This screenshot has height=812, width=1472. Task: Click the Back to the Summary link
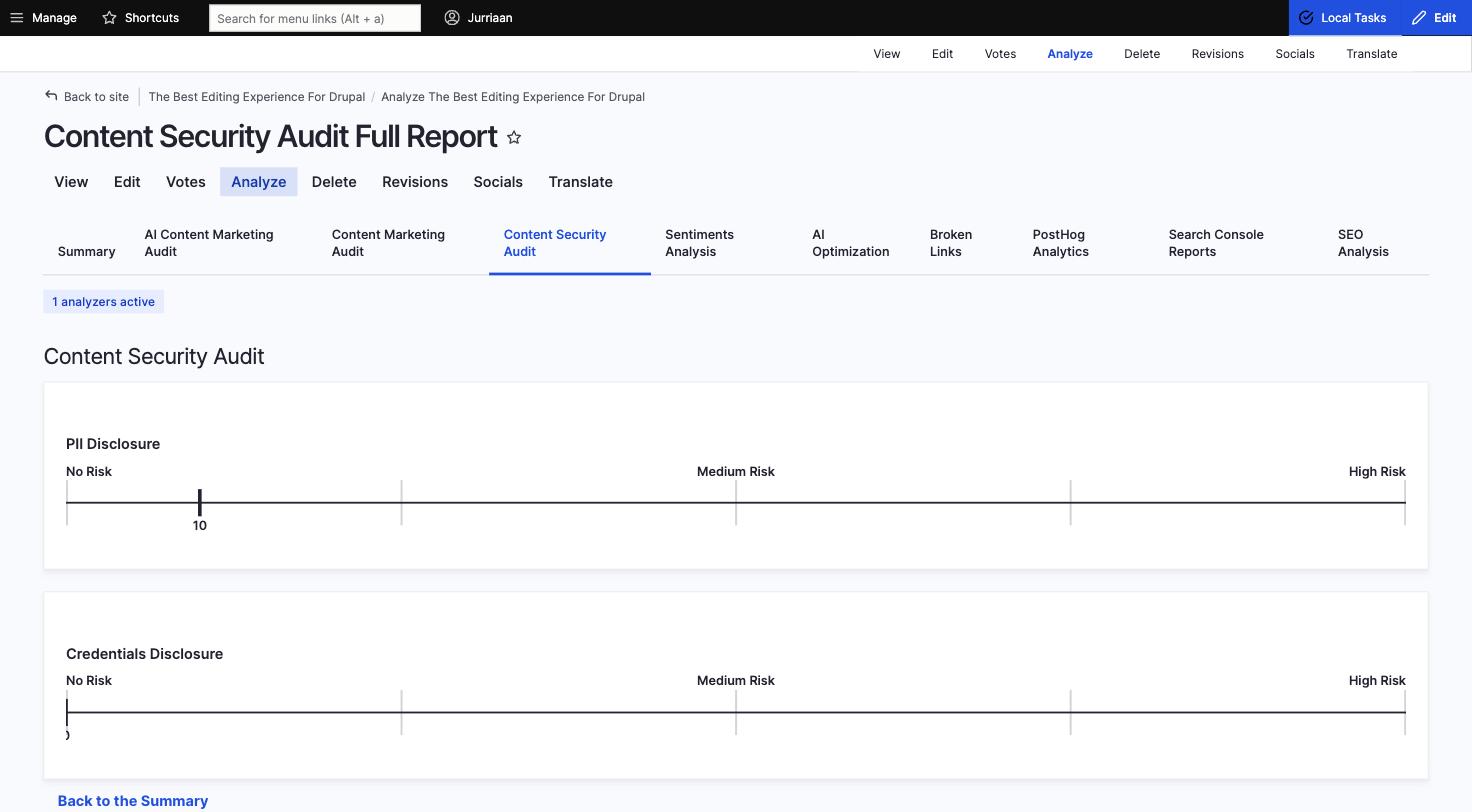[x=133, y=801]
